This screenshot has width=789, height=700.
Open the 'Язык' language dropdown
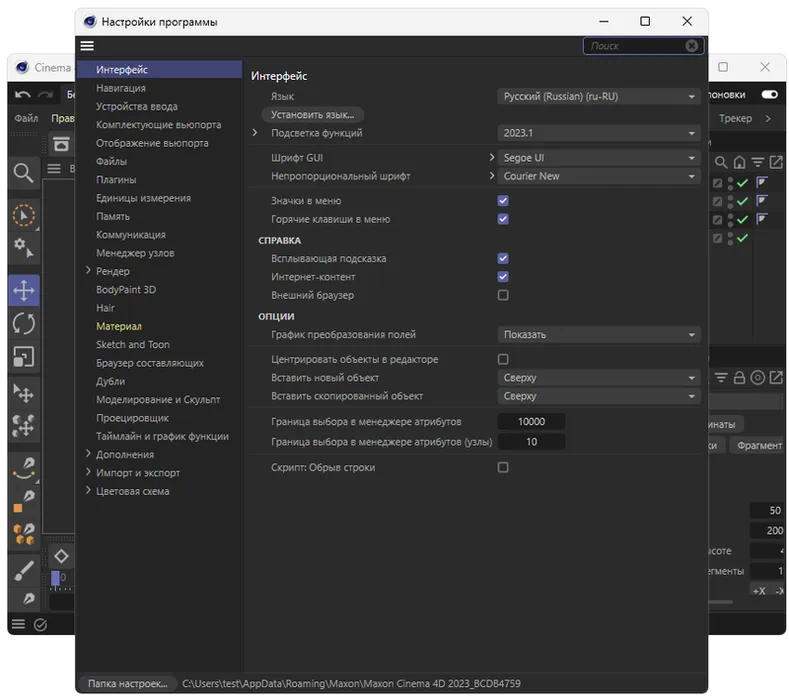pyautogui.click(x=599, y=96)
